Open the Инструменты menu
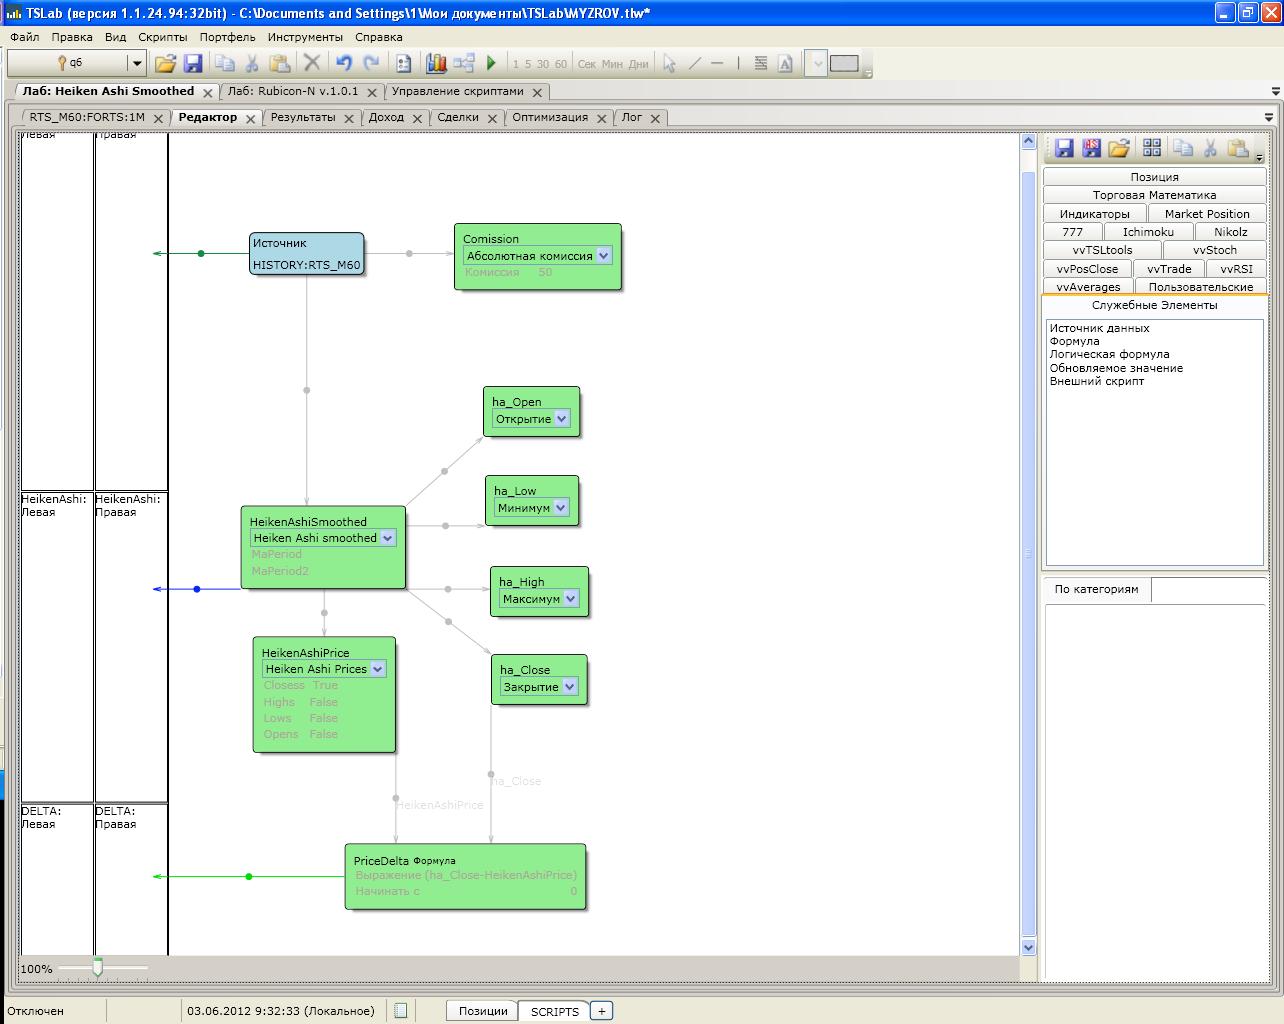 click(305, 37)
